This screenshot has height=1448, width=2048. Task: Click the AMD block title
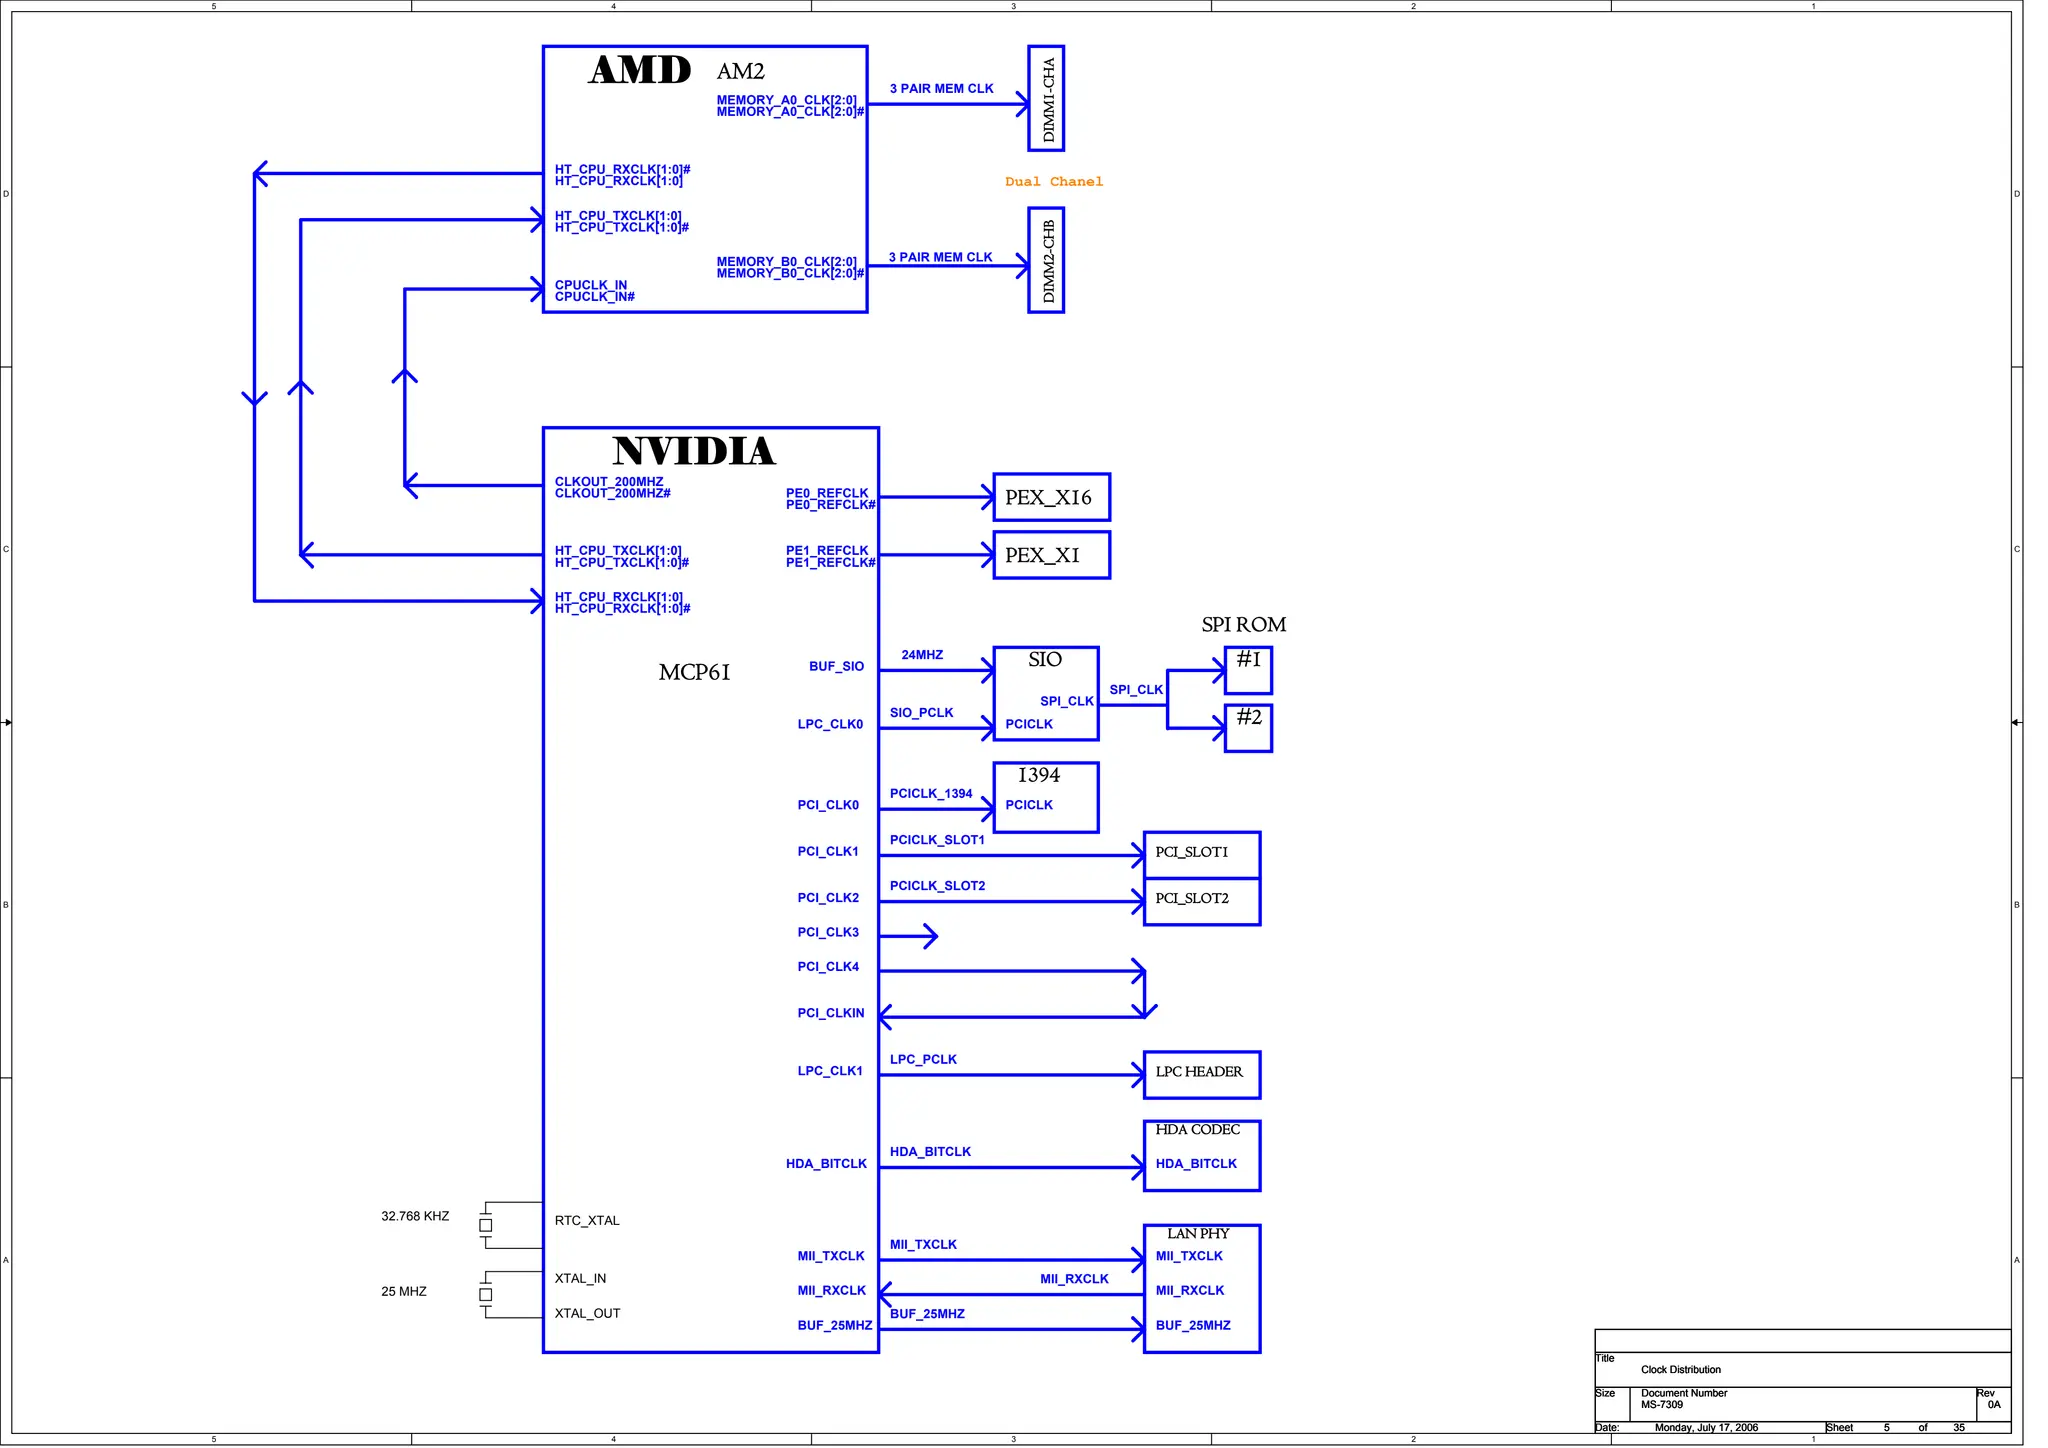coord(640,70)
